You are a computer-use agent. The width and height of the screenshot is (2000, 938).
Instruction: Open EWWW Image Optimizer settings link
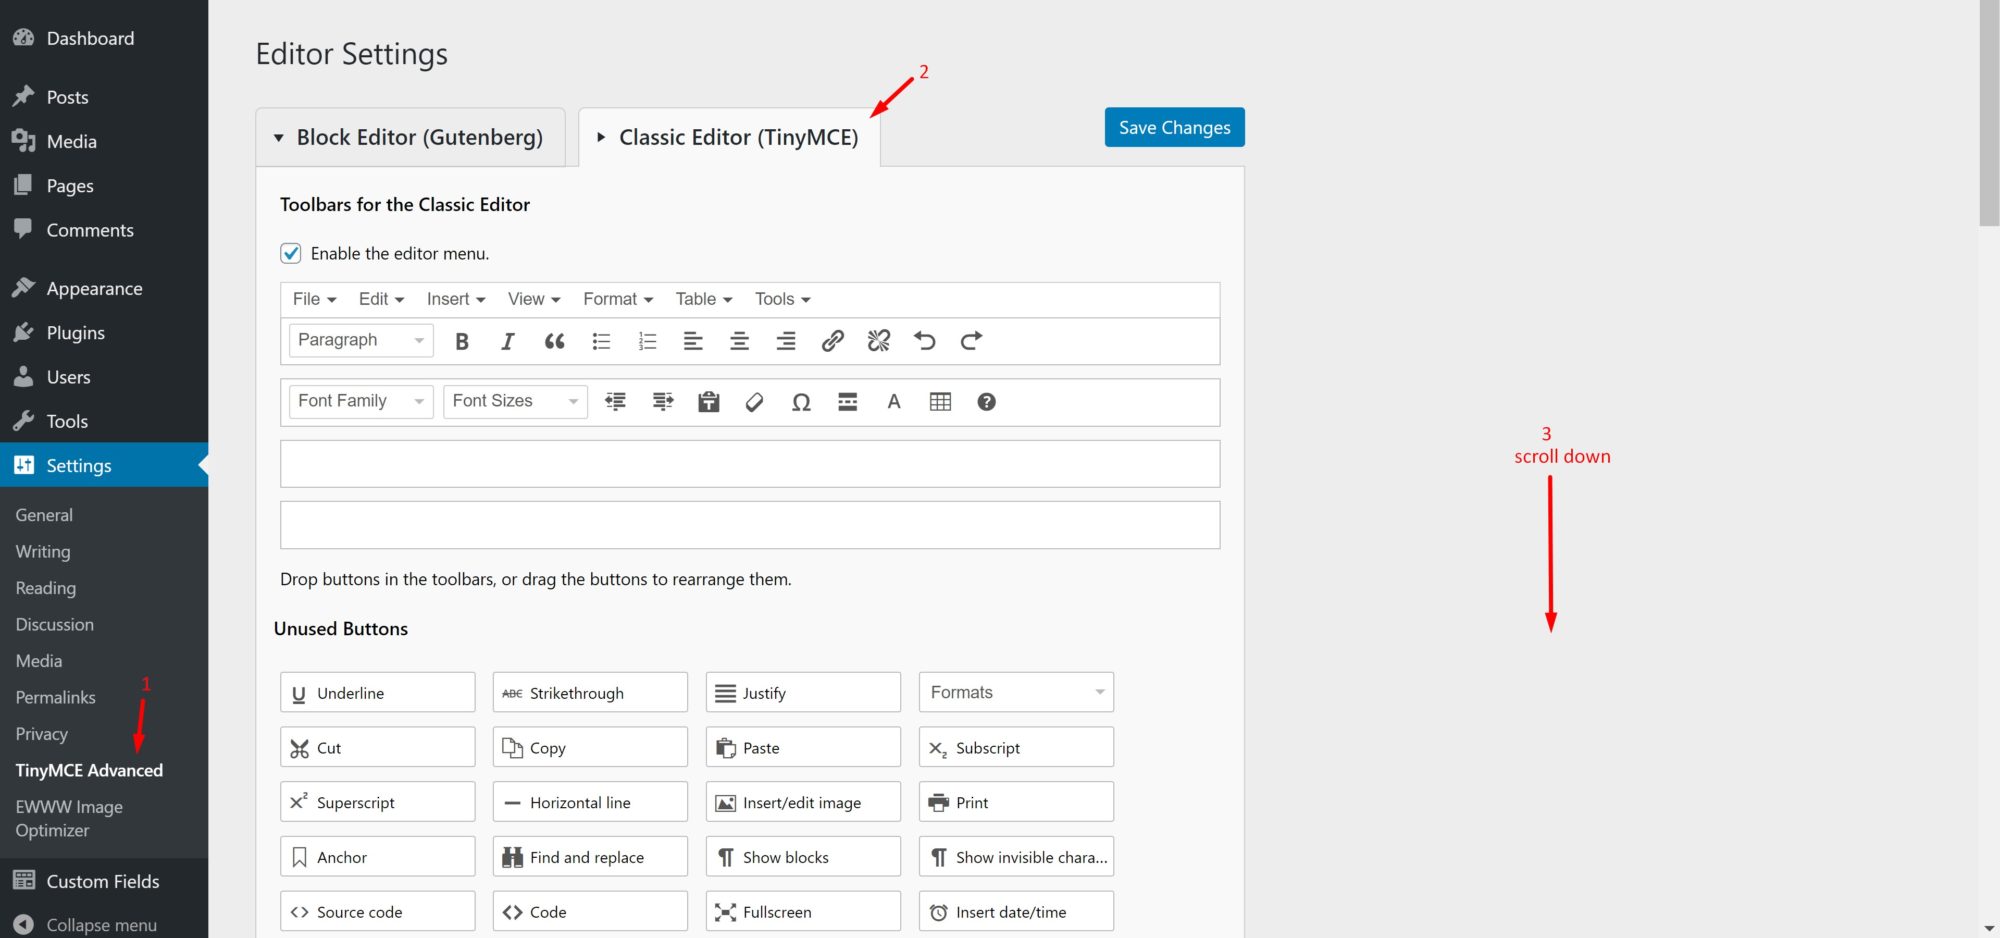point(69,818)
